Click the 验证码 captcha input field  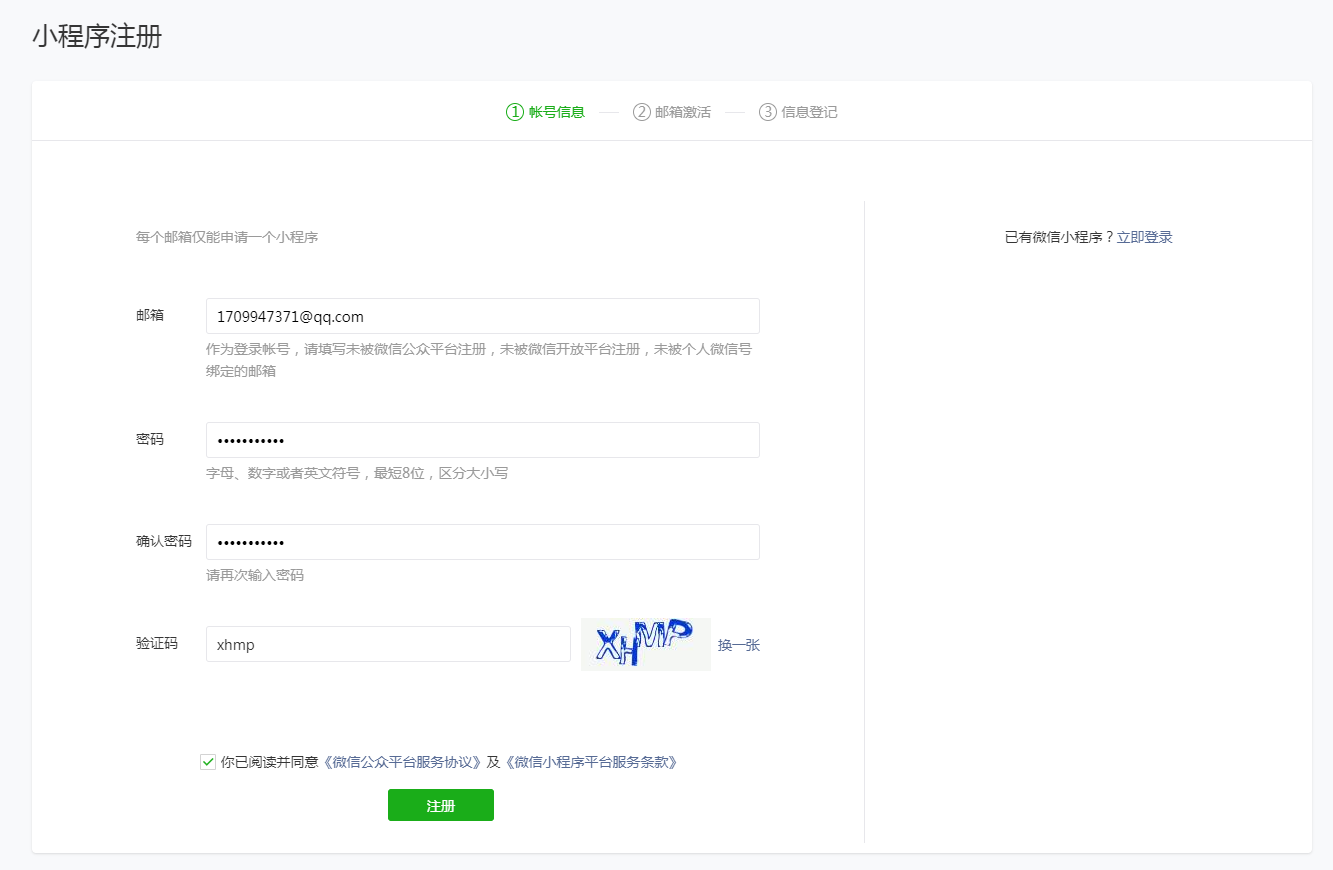(x=388, y=644)
